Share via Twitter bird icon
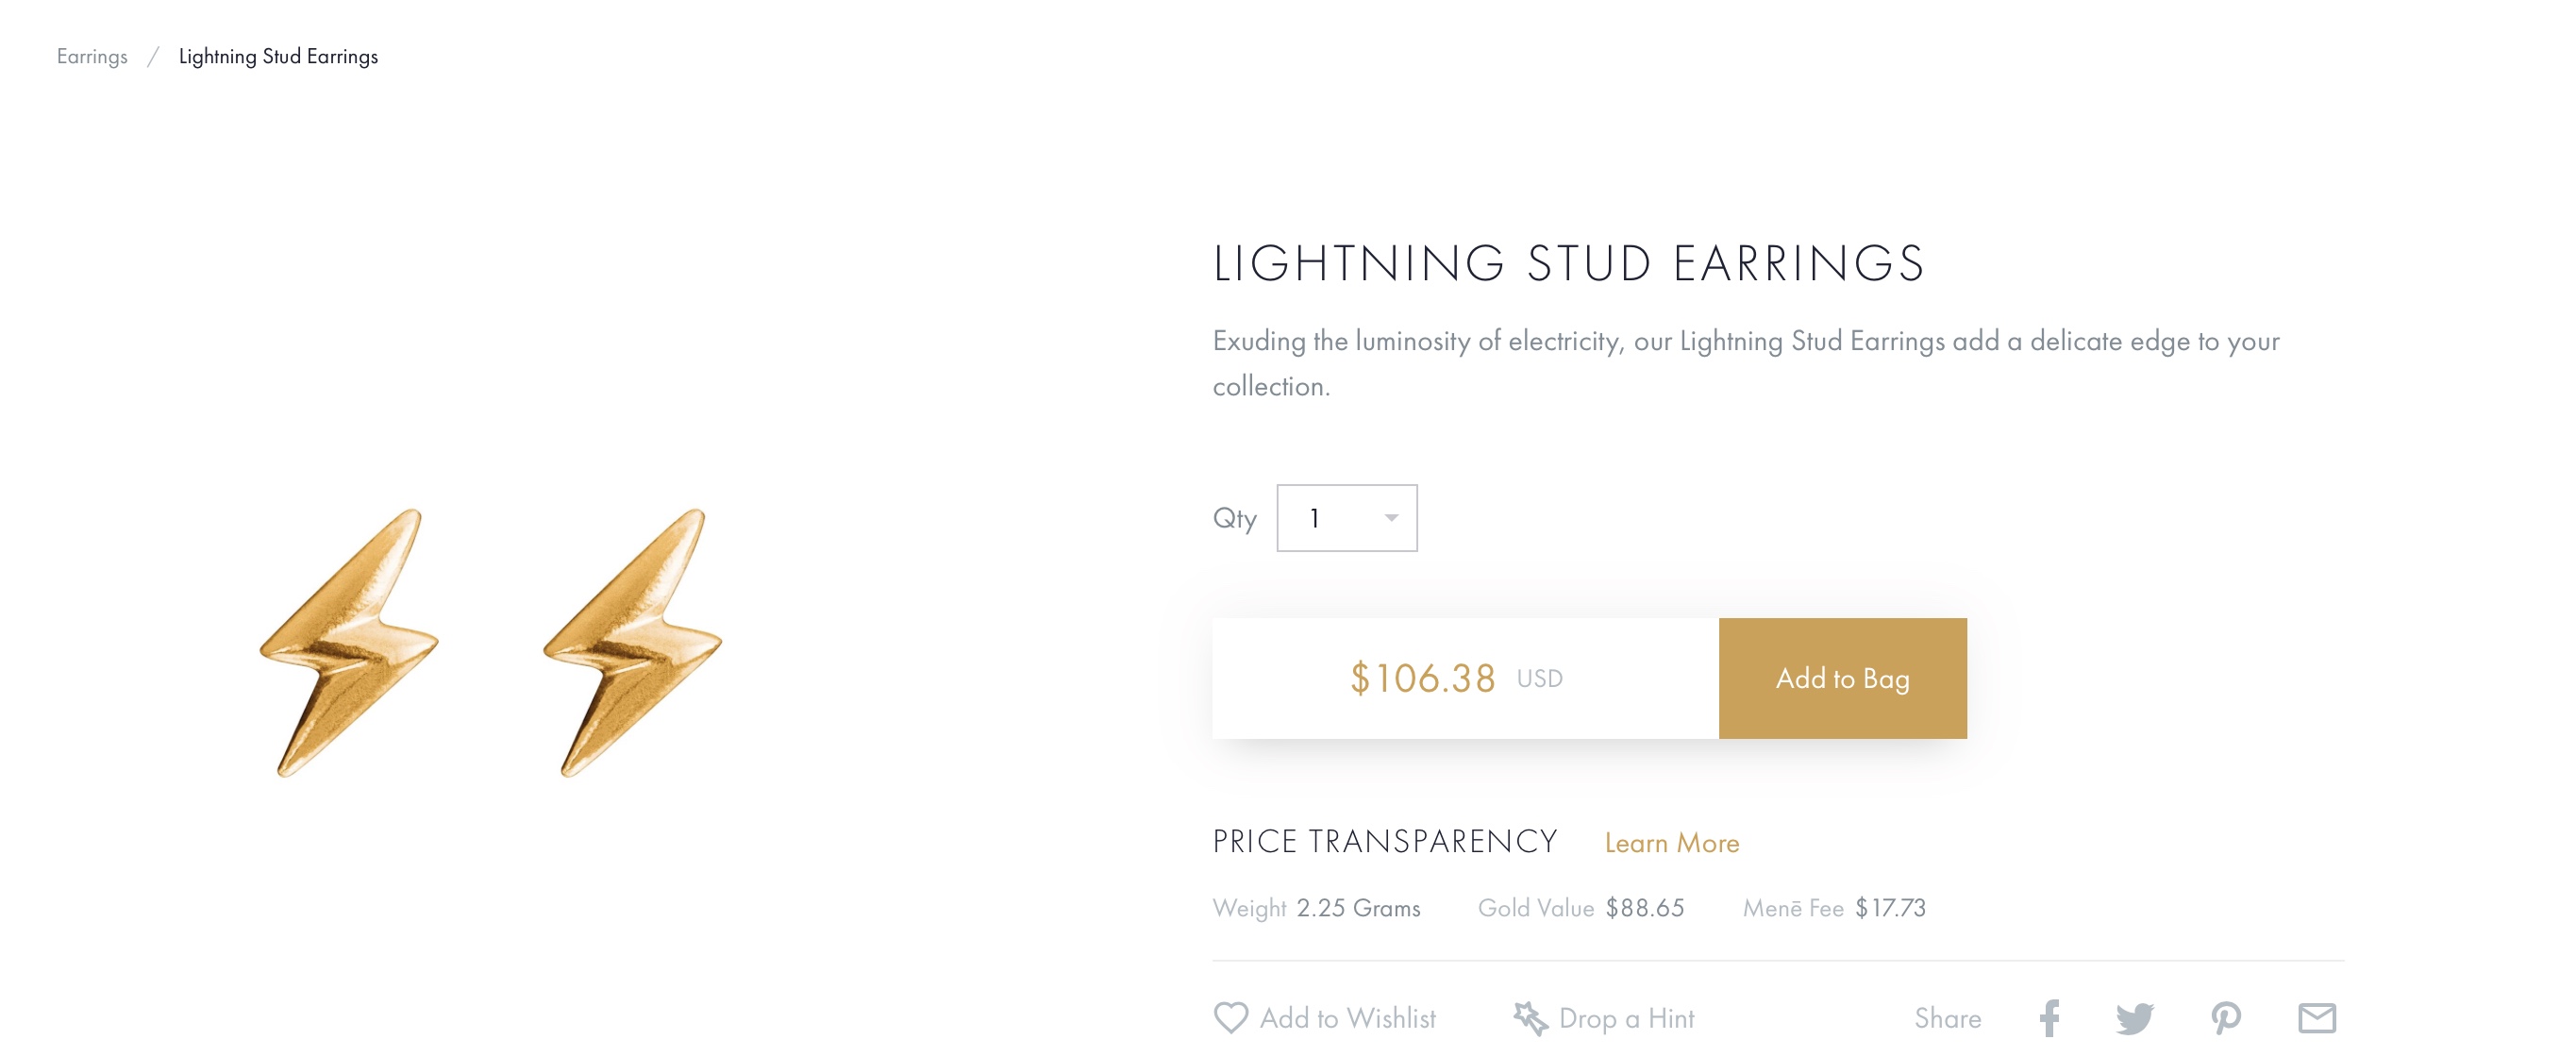 (x=2134, y=1019)
